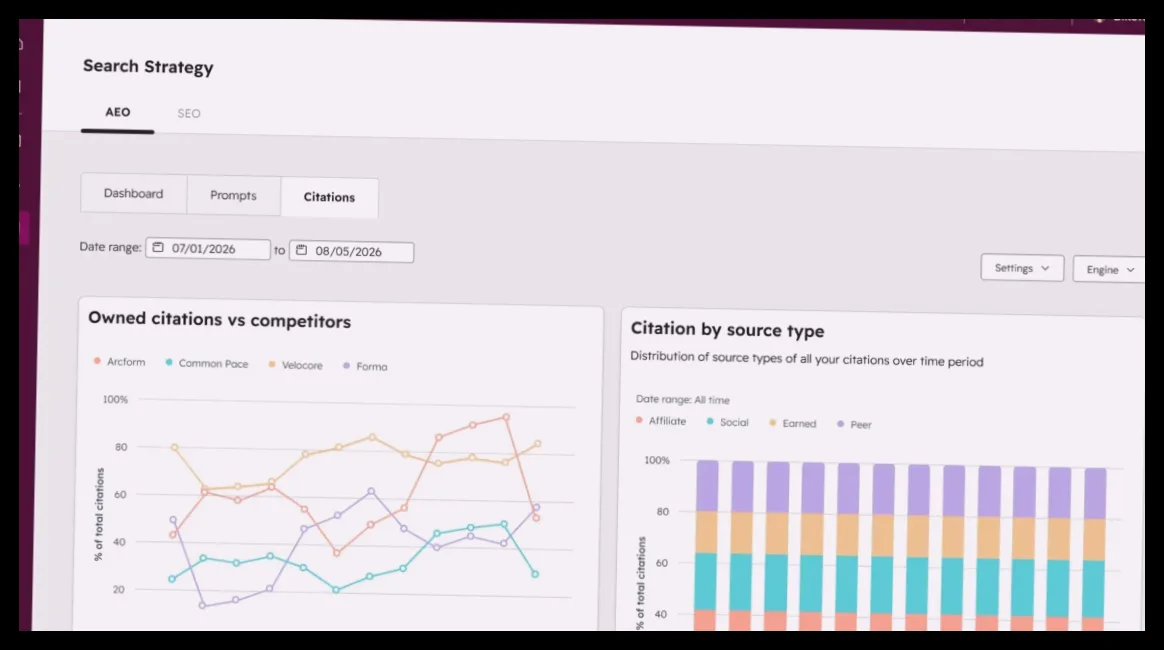
Task: Toggle the Earned source type legend entry
Action: [x=793, y=424]
